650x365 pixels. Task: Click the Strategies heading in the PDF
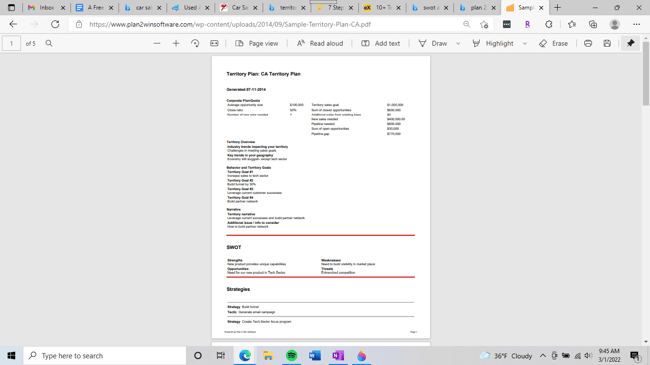click(x=238, y=289)
